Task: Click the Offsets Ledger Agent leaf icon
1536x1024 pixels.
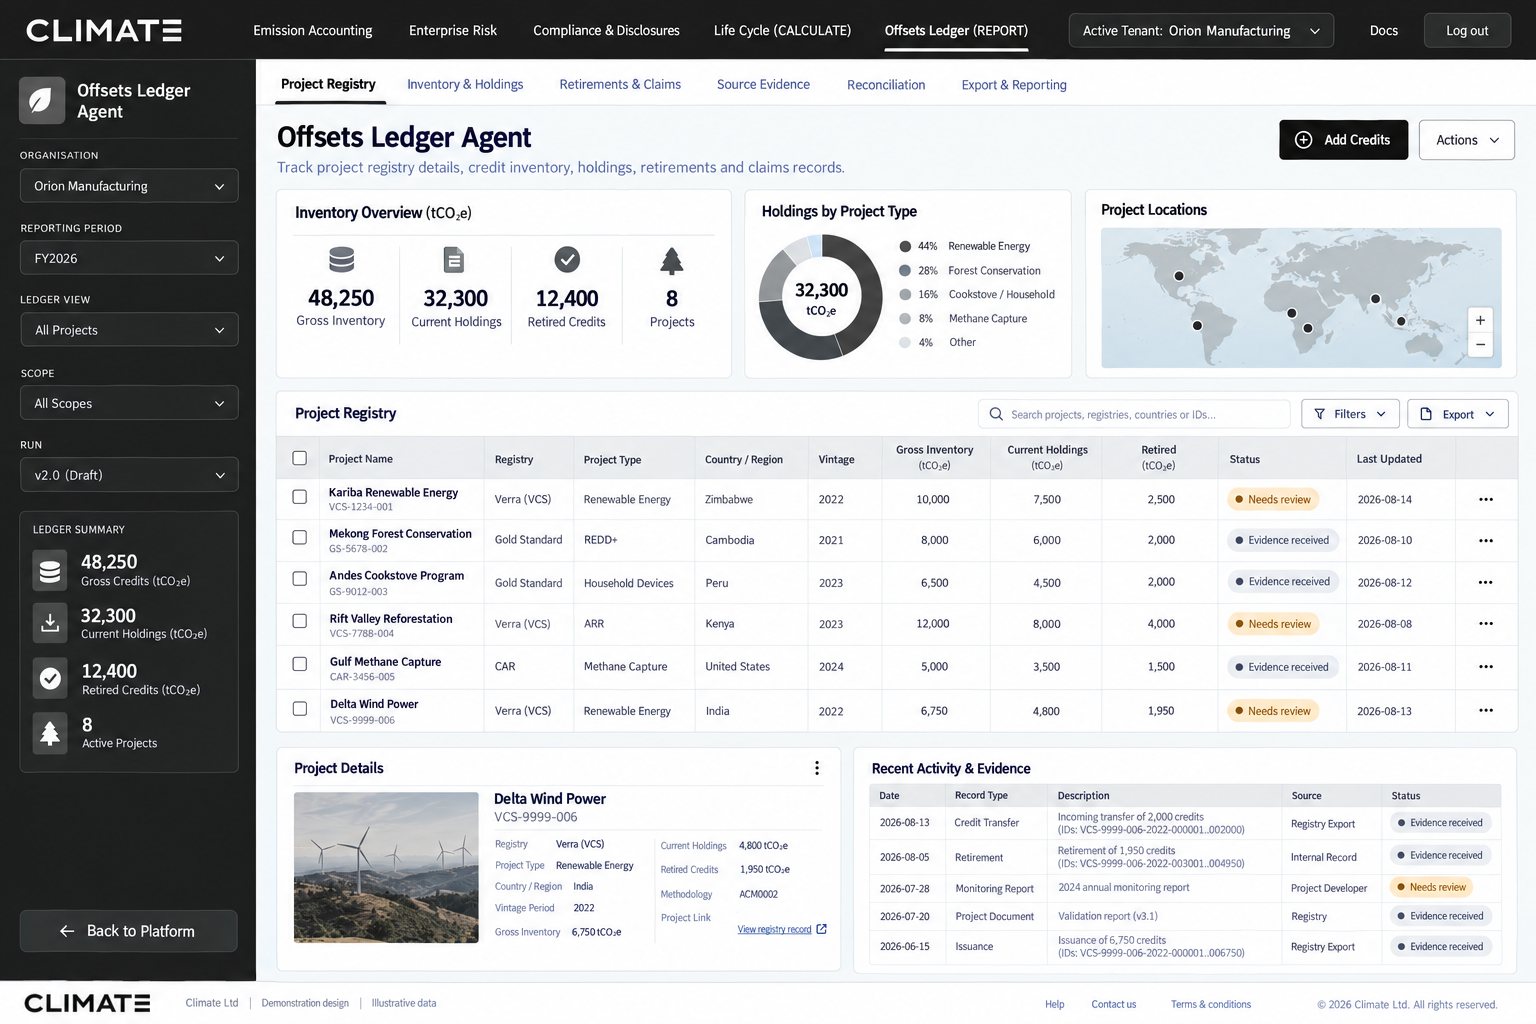Action: pyautogui.click(x=42, y=100)
